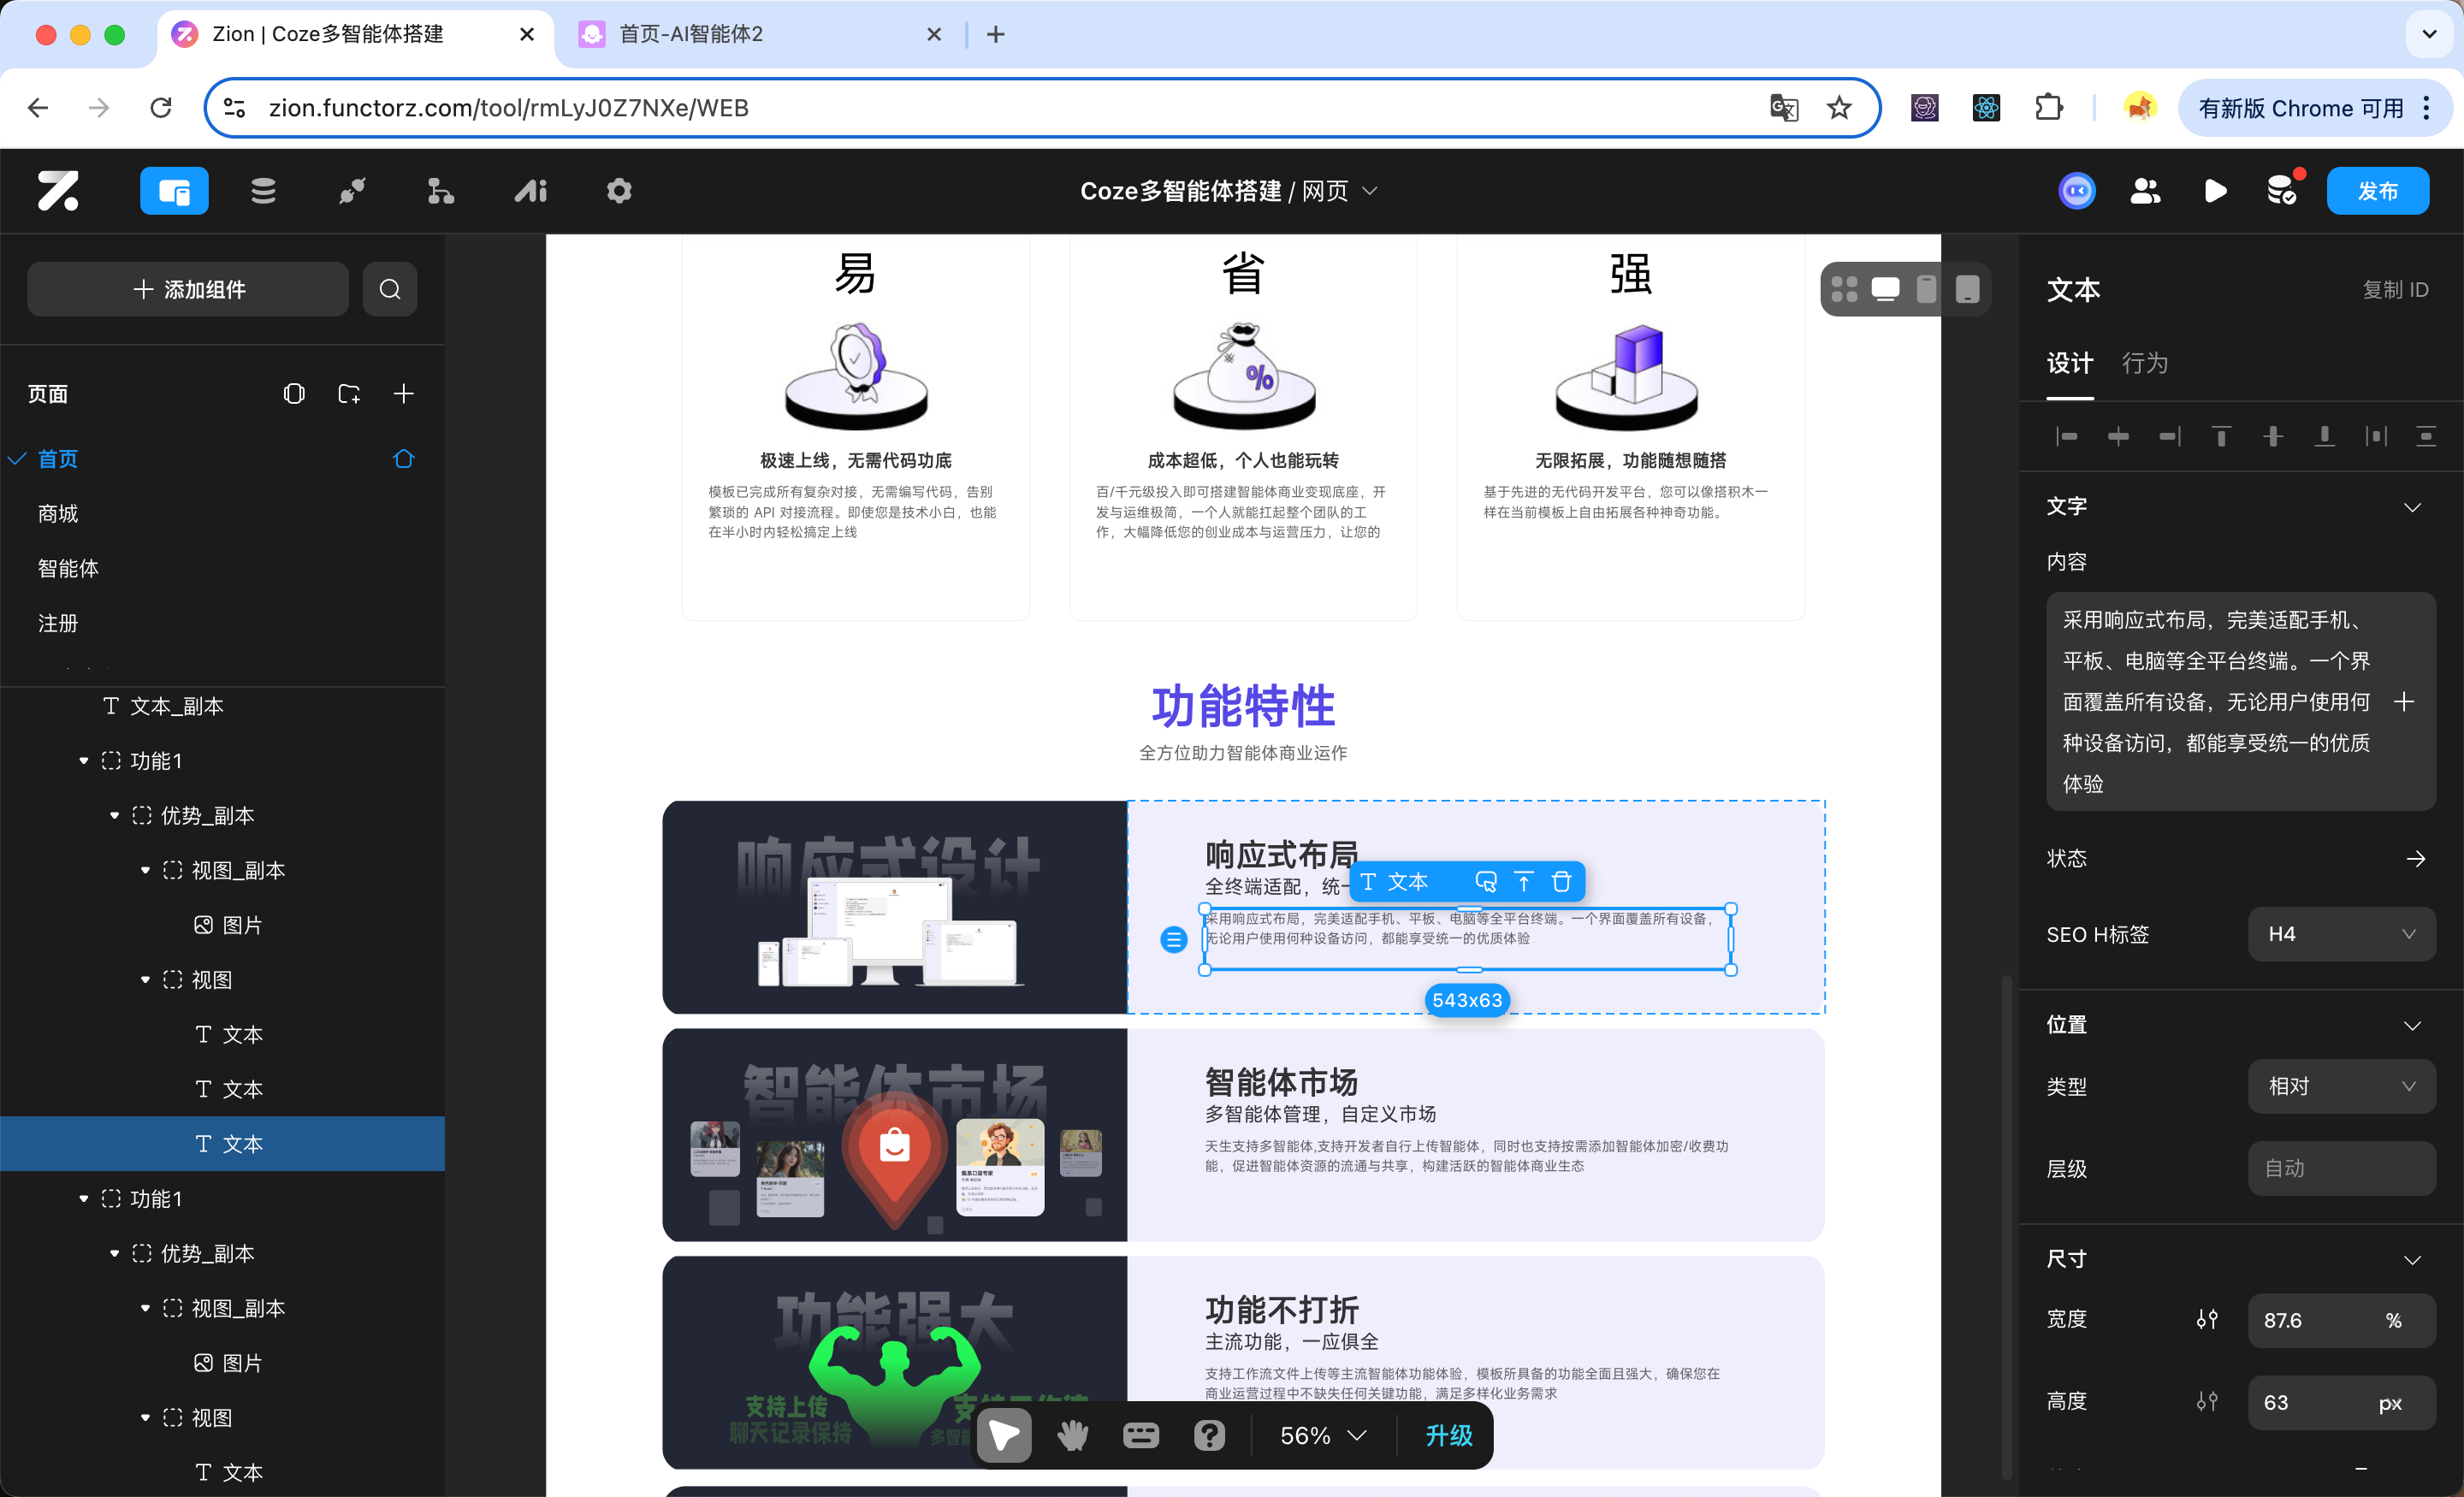Open project settings gear

[619, 191]
